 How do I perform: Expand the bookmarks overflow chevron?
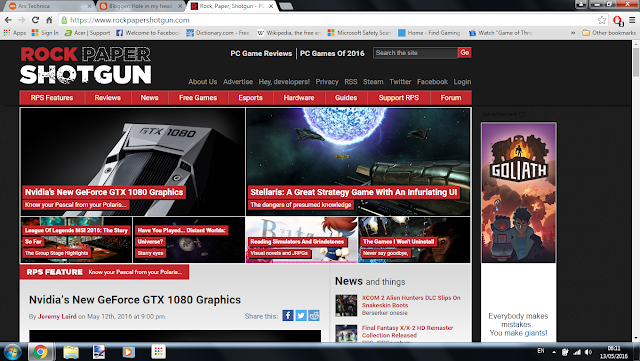(573, 33)
